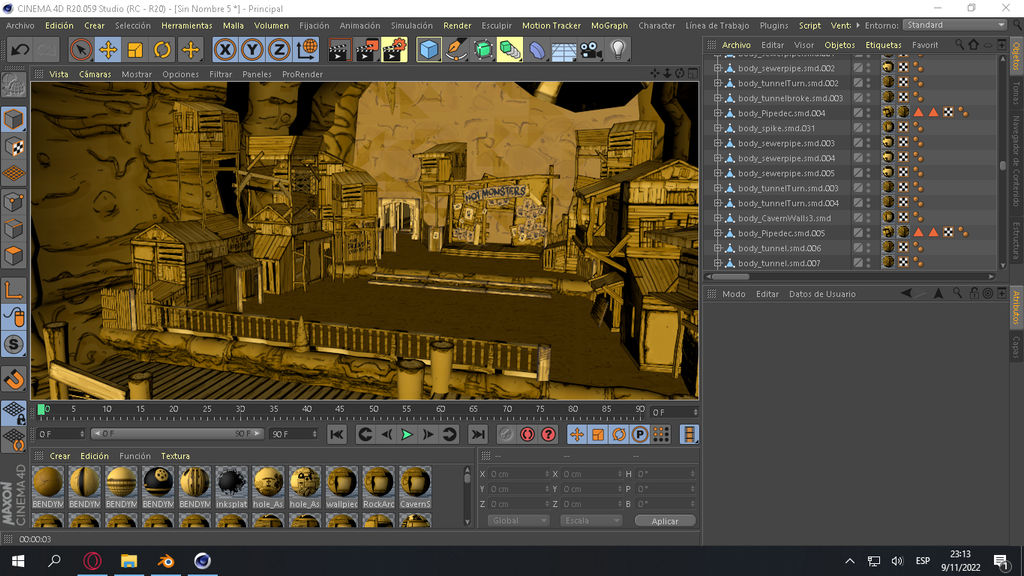
Task: Open File Explorer from the taskbar
Action: pyautogui.click(x=129, y=561)
